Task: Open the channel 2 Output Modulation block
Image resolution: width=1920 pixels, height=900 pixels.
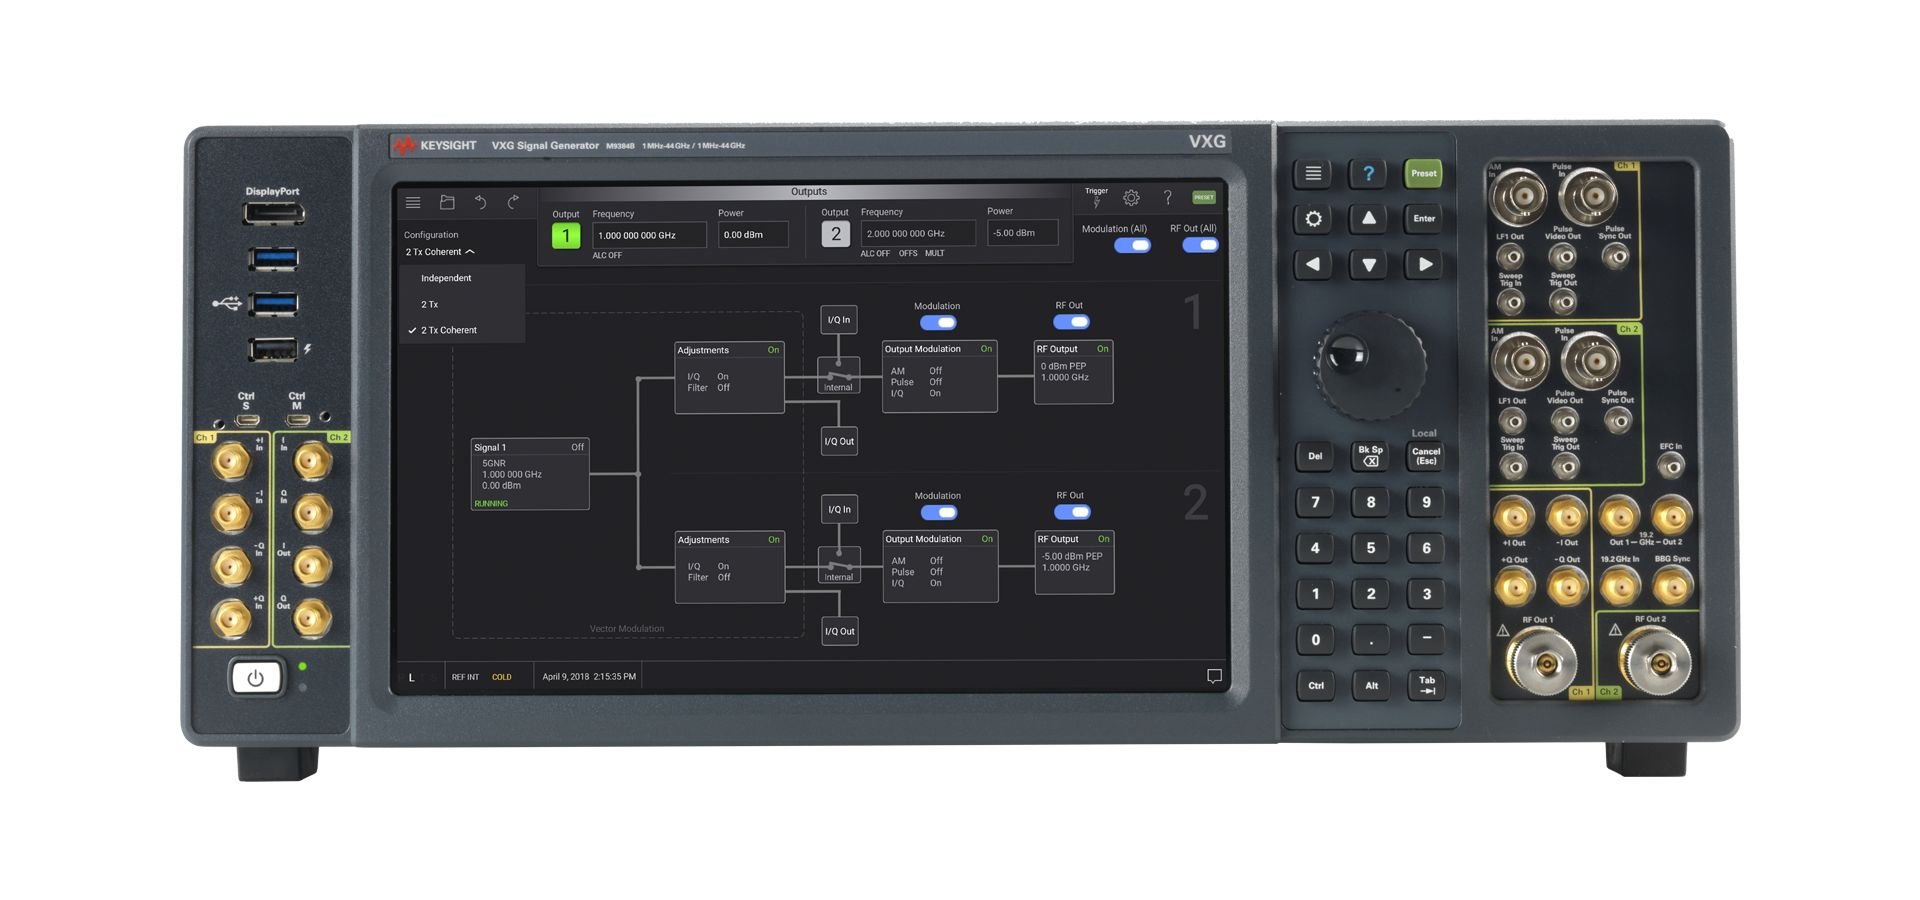Action: click(940, 566)
